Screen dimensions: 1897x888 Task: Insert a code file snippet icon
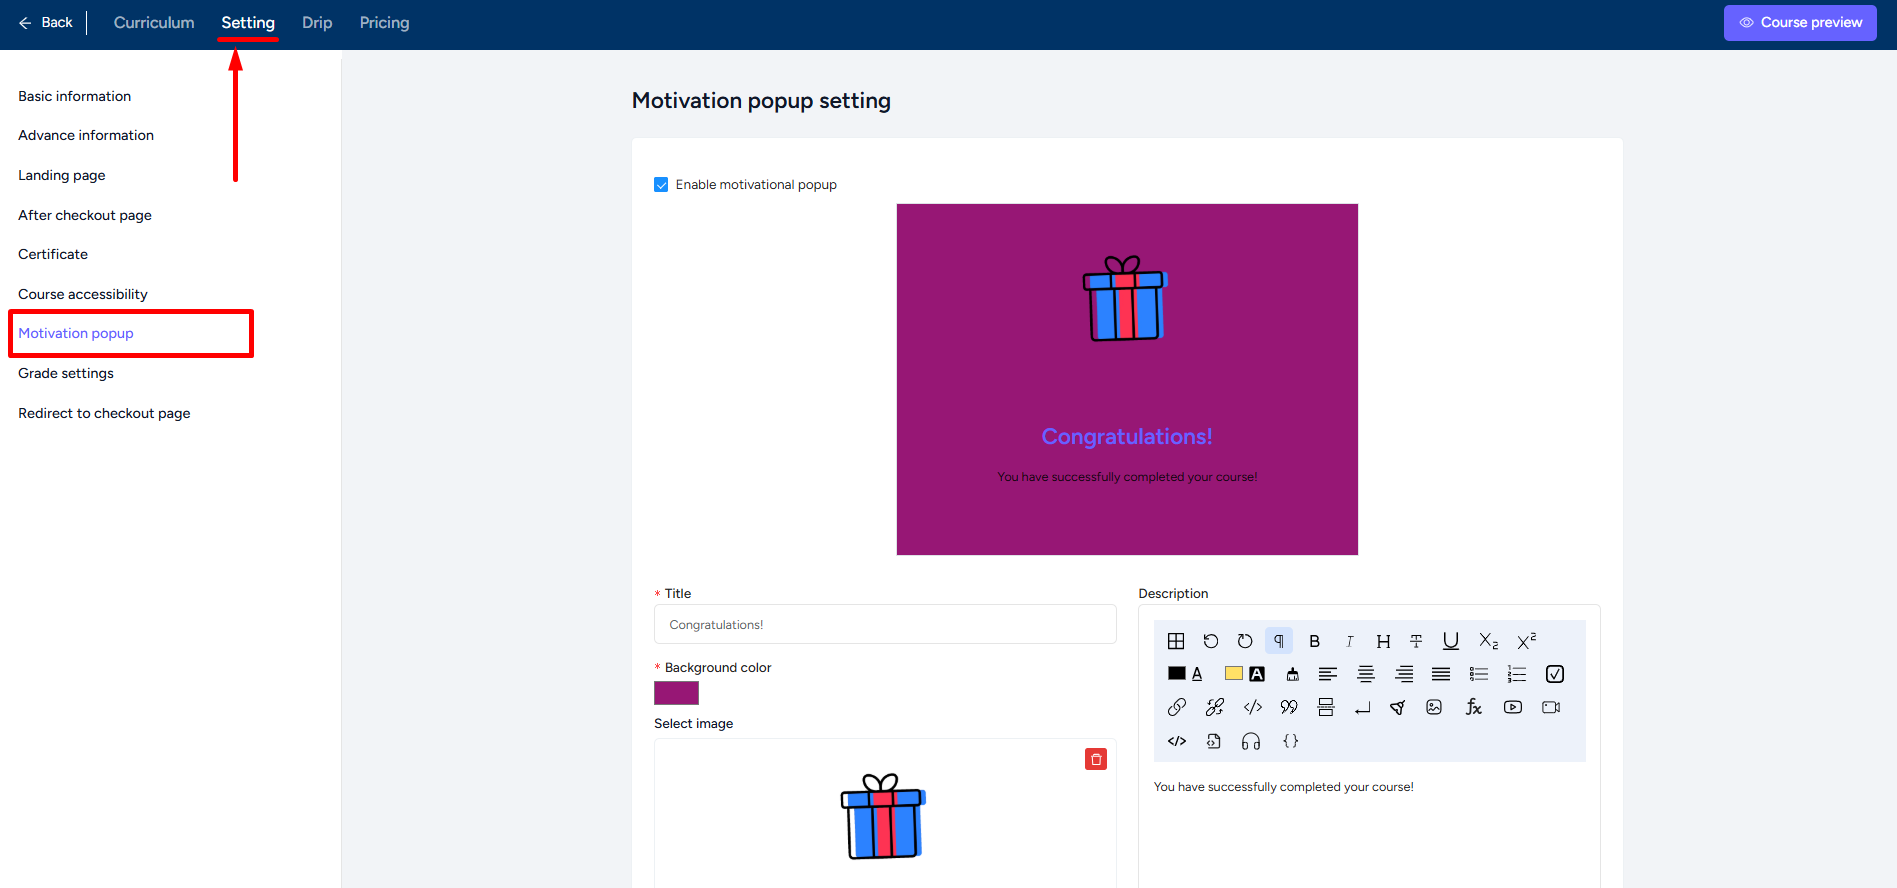point(1214,741)
